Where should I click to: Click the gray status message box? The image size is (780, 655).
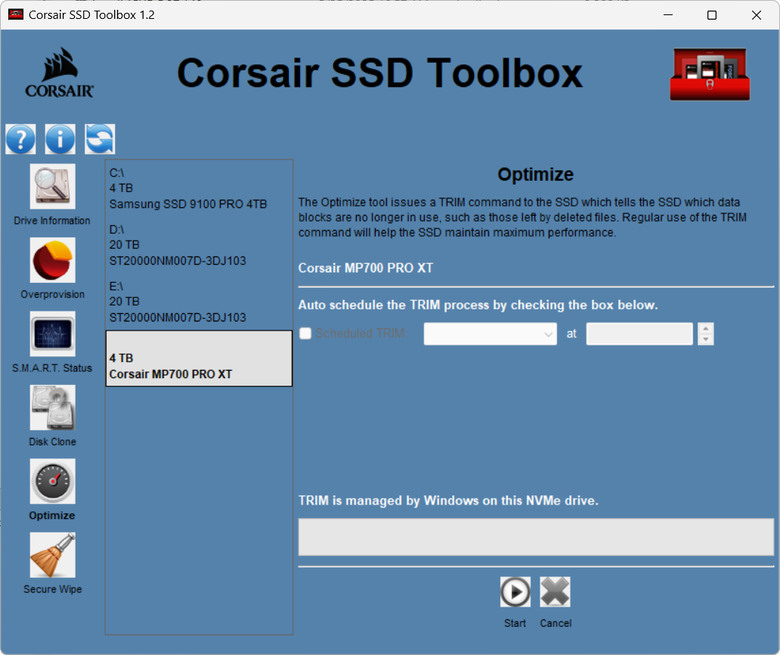[536, 537]
